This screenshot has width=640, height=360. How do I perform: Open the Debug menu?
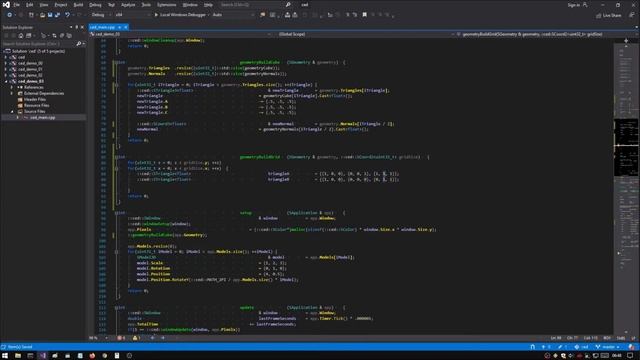click(95, 5)
